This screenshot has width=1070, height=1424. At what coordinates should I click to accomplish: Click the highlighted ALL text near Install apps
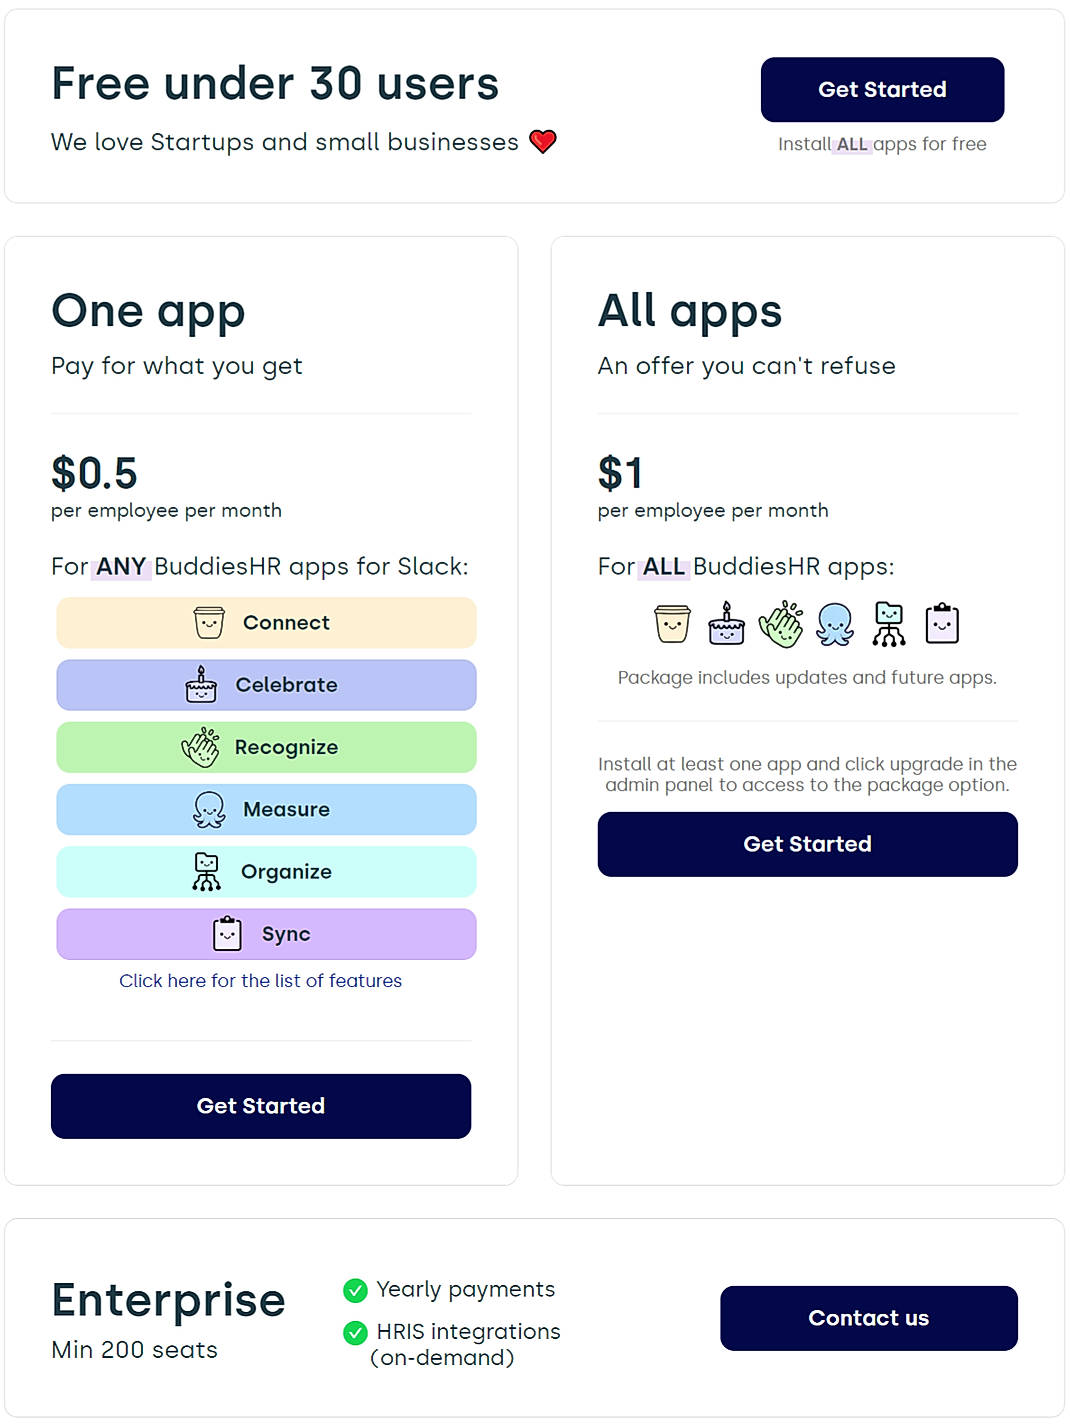click(x=851, y=144)
